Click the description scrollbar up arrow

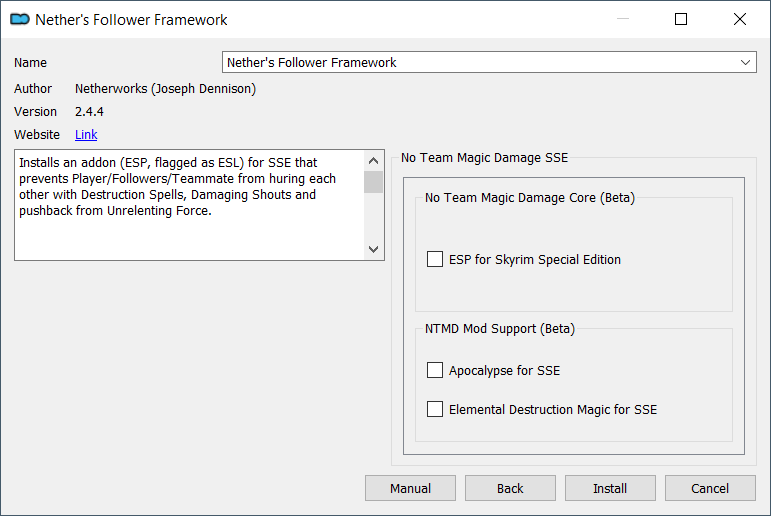[373, 161]
